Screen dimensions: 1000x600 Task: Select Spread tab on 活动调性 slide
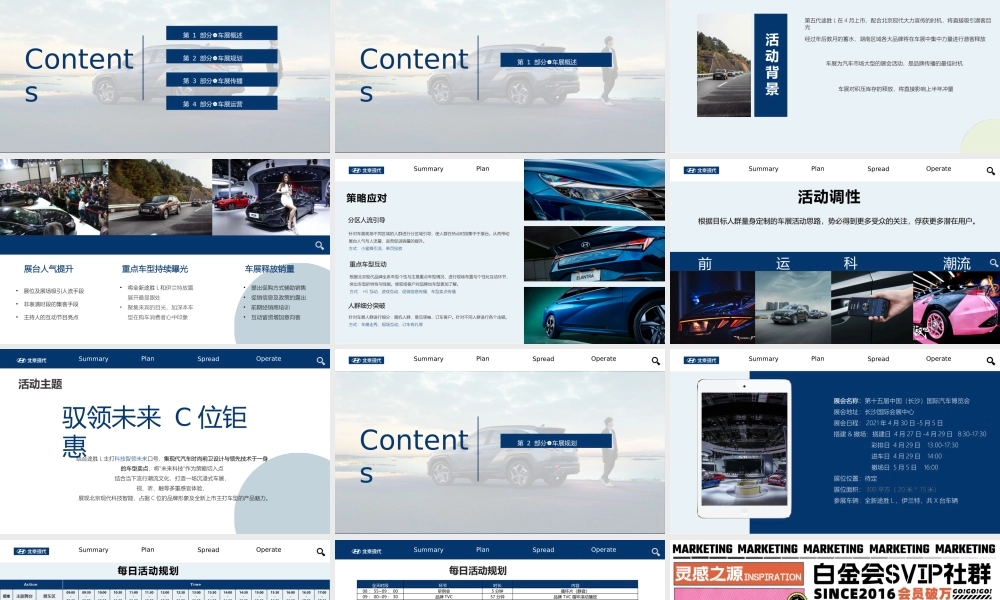[878, 169]
